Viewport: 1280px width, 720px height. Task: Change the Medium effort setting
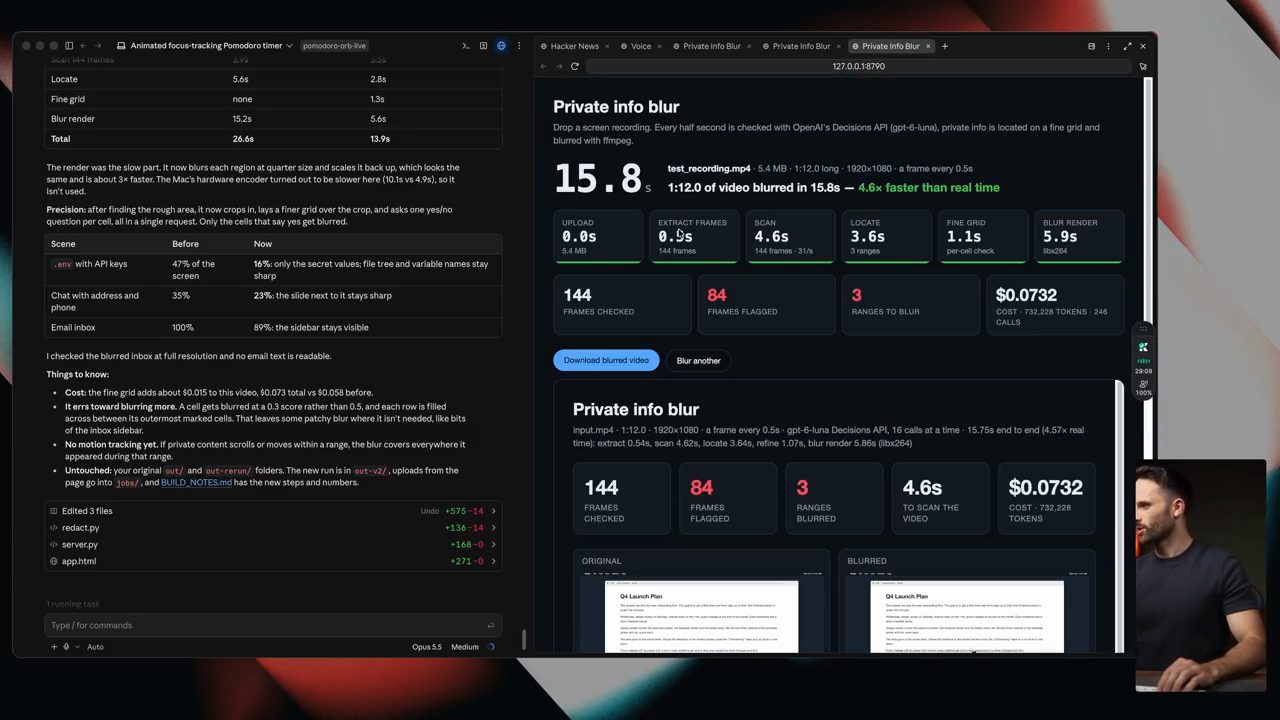point(465,647)
